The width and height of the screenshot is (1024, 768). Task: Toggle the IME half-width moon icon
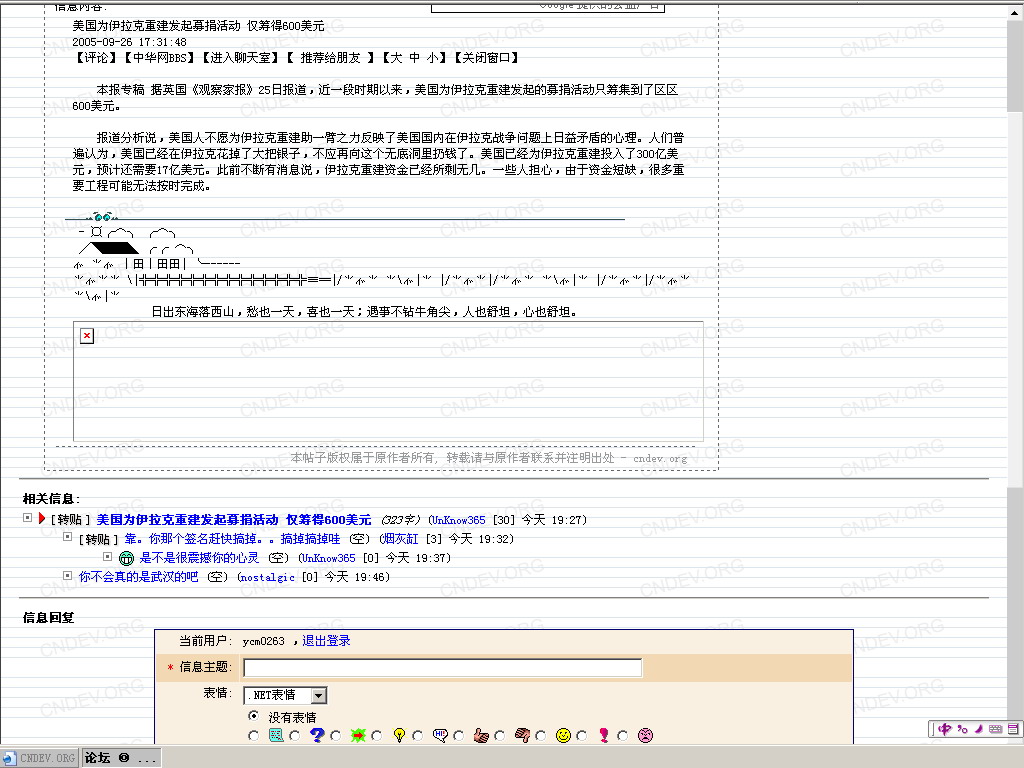pyautogui.click(x=978, y=729)
